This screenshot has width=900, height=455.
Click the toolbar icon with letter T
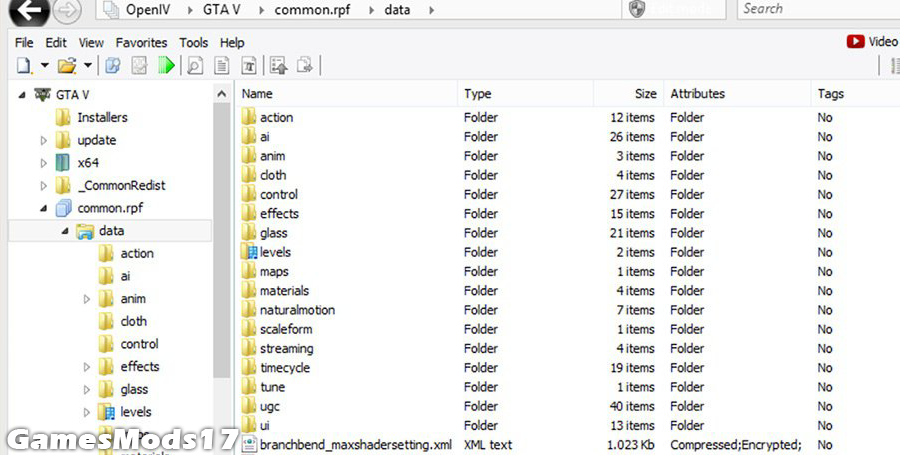(249, 65)
